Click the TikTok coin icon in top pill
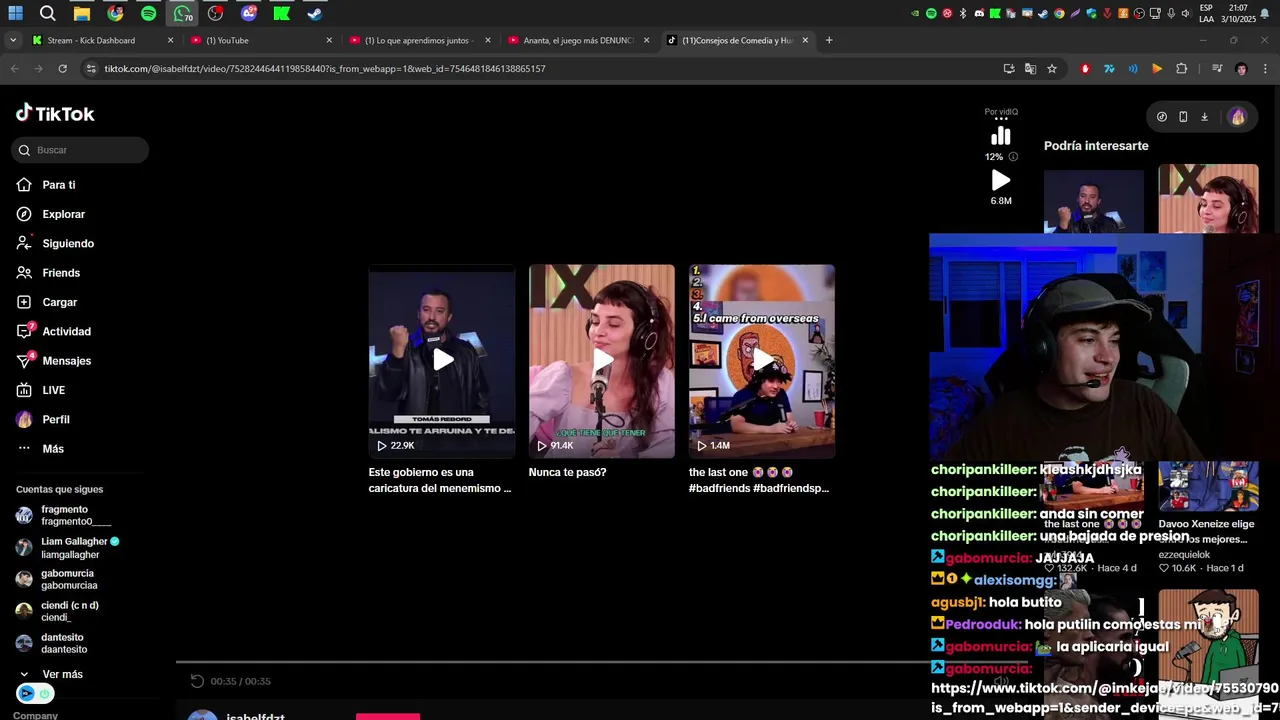Screen dimensions: 1280x720 pyautogui.click(x=1162, y=117)
